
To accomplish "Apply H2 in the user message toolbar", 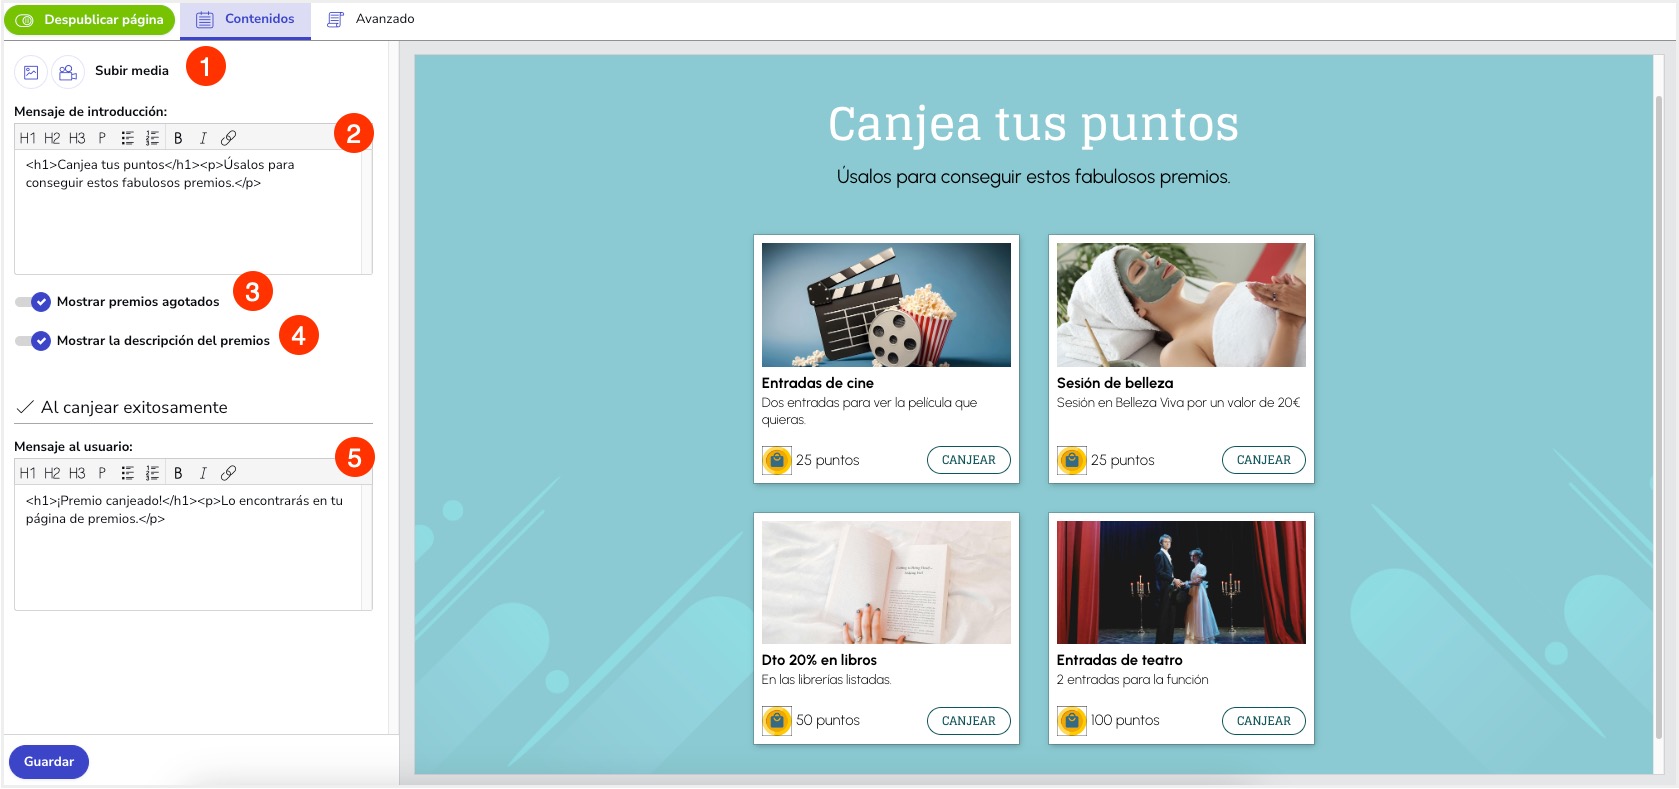I will [52, 473].
